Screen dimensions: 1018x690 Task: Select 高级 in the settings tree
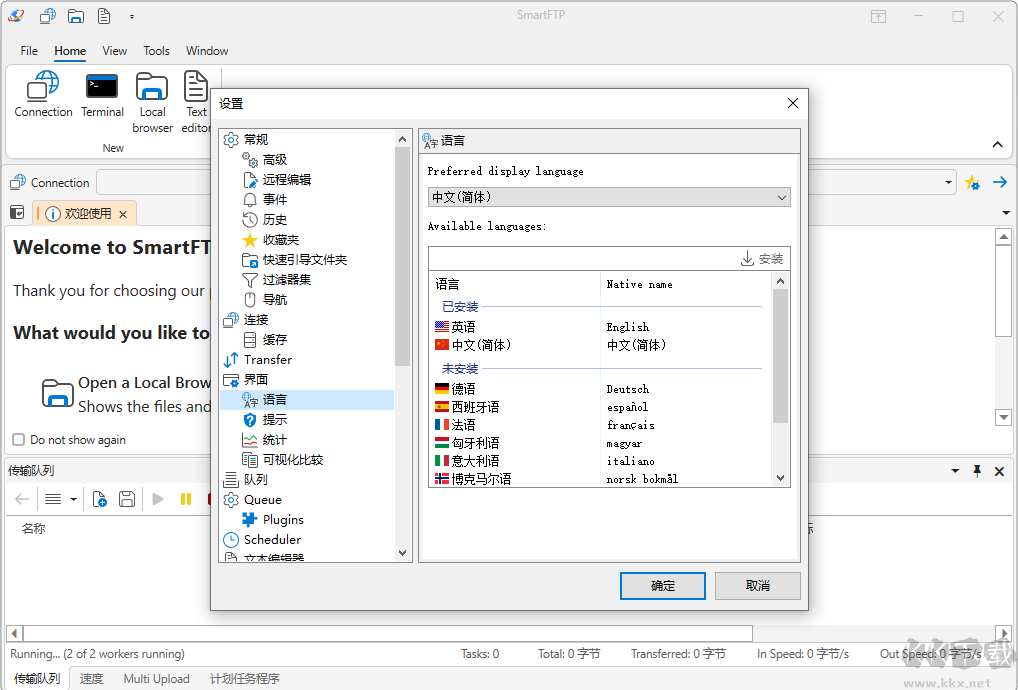pos(274,160)
